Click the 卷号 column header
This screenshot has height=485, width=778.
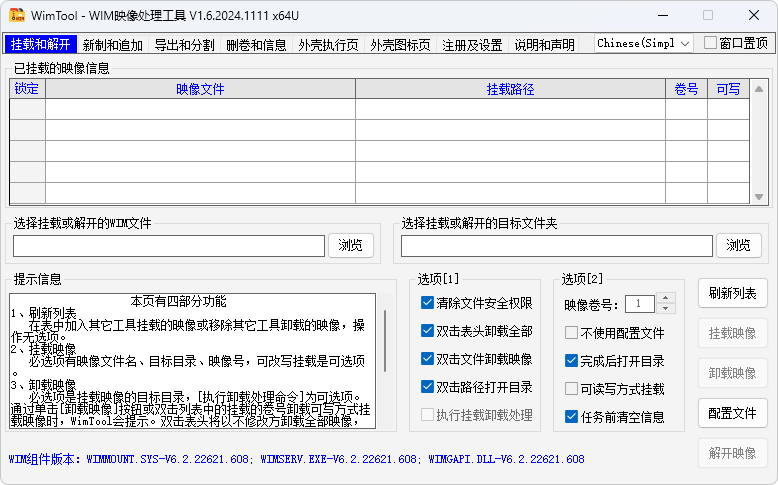(687, 89)
